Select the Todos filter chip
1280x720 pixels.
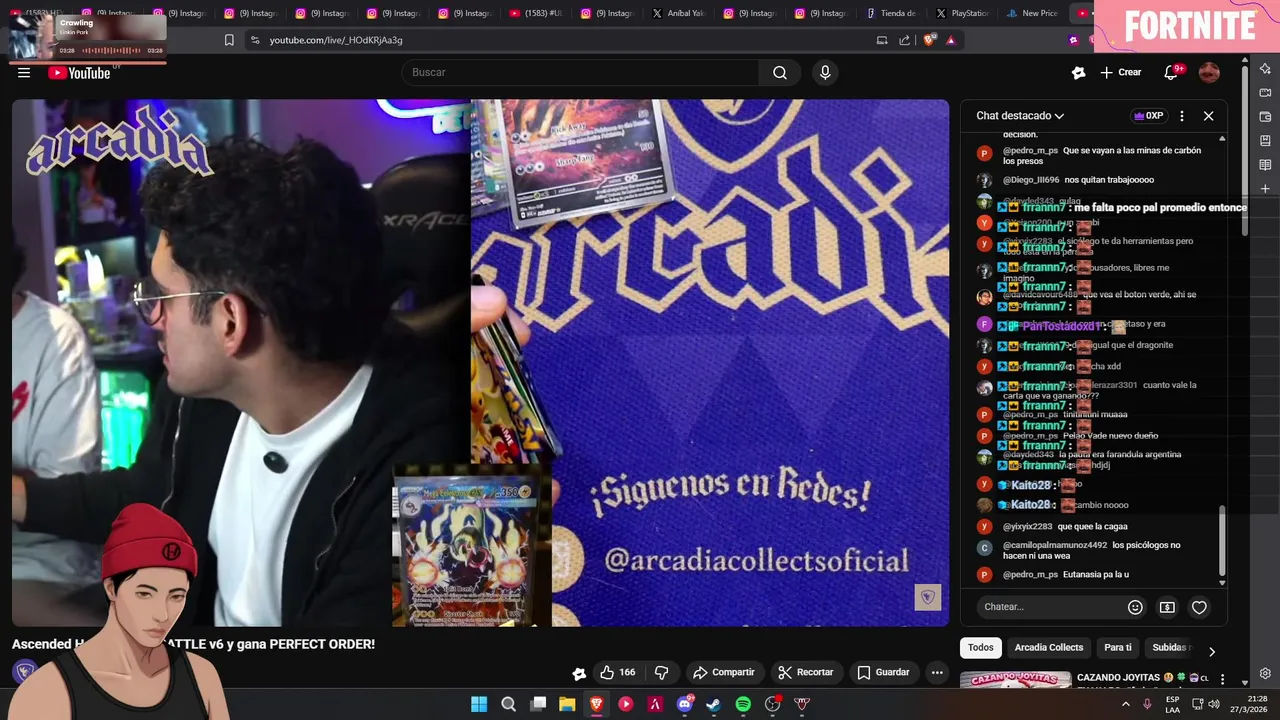tap(981, 648)
